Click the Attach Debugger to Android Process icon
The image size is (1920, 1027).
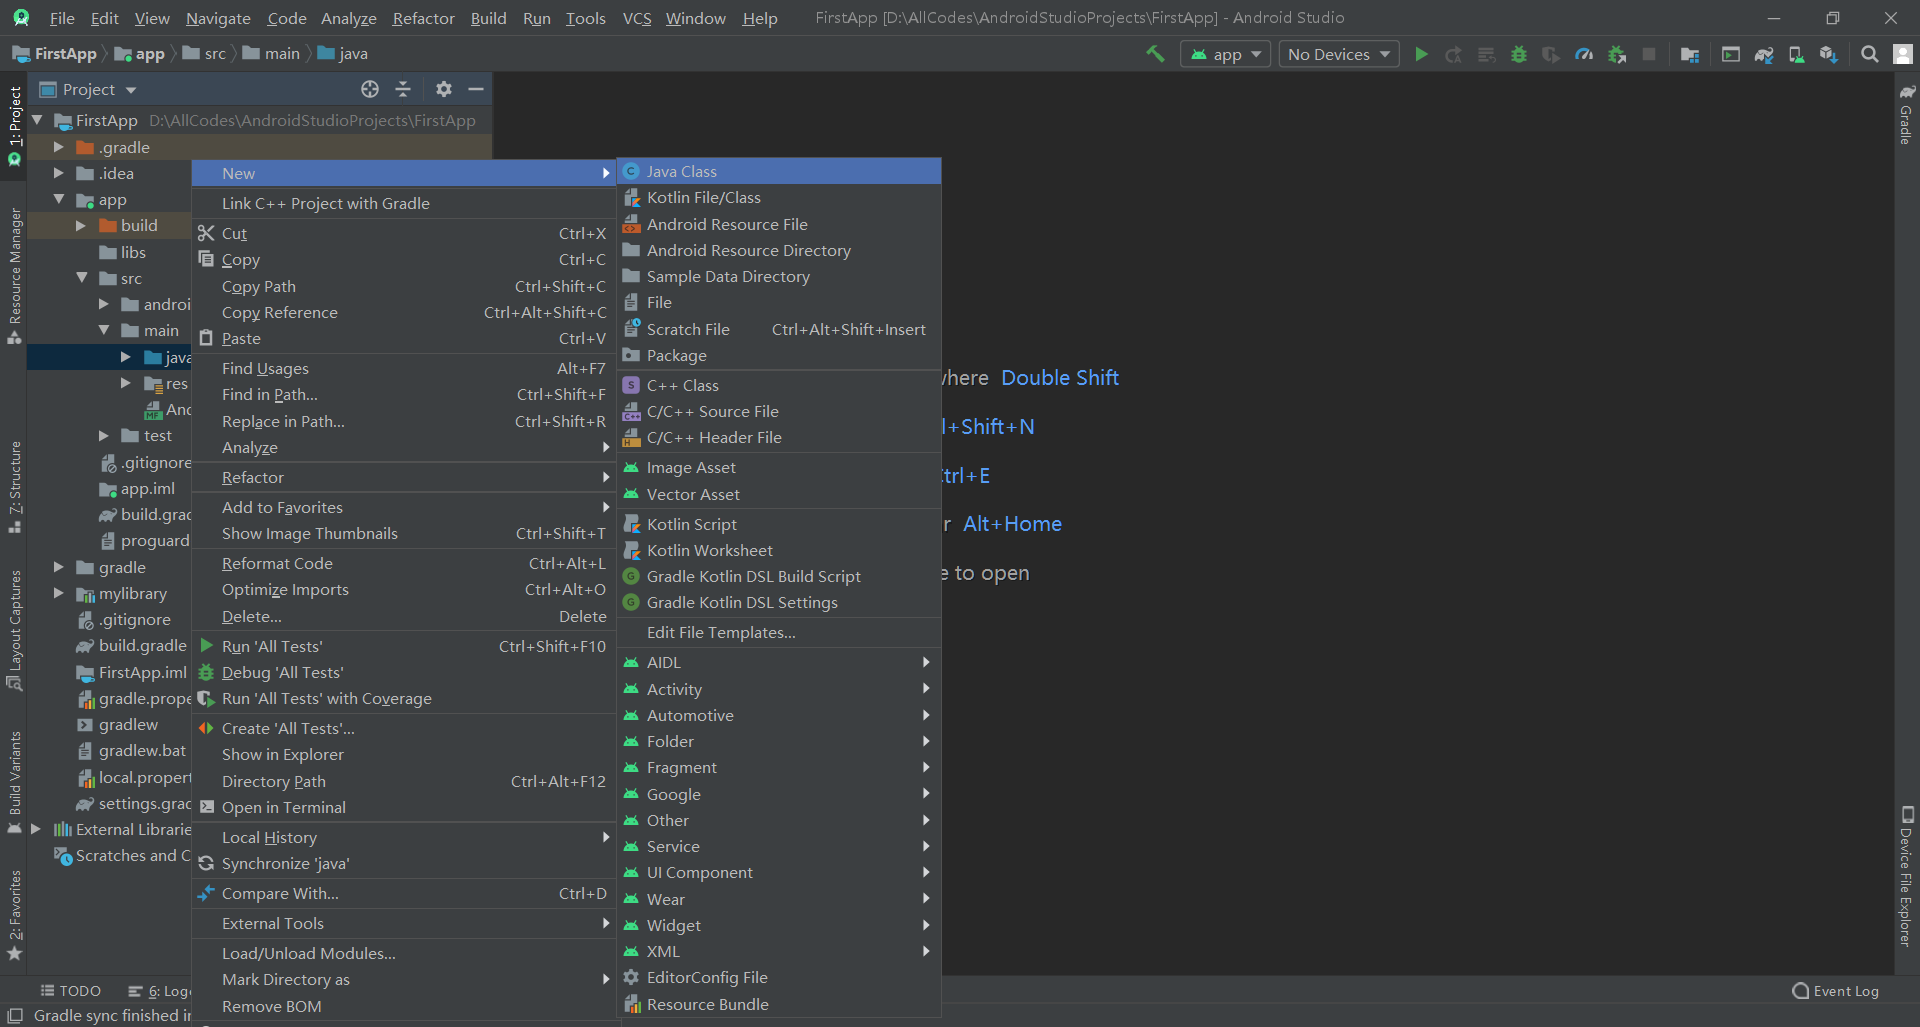1617,54
